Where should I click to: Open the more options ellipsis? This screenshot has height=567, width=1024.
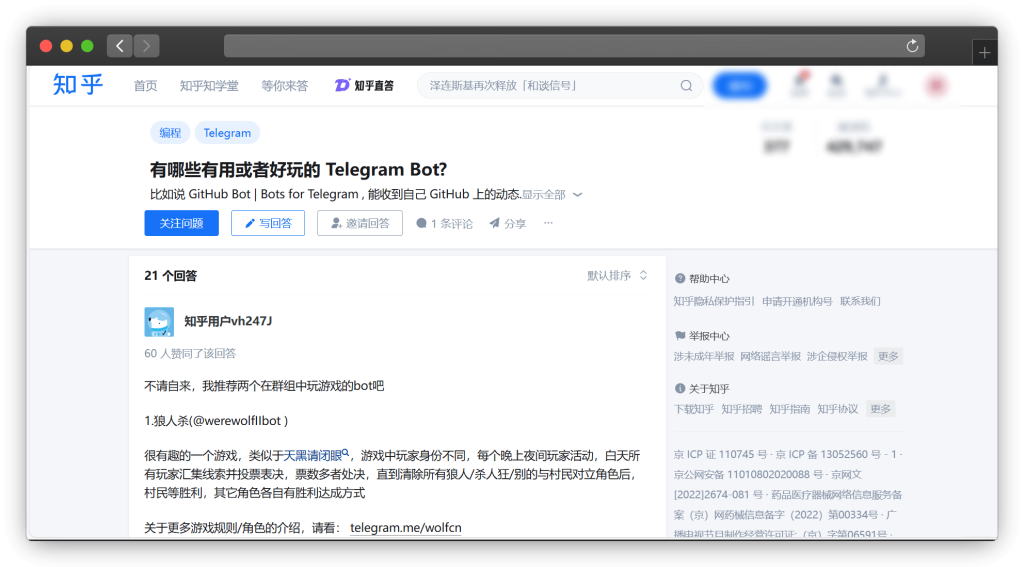549,223
